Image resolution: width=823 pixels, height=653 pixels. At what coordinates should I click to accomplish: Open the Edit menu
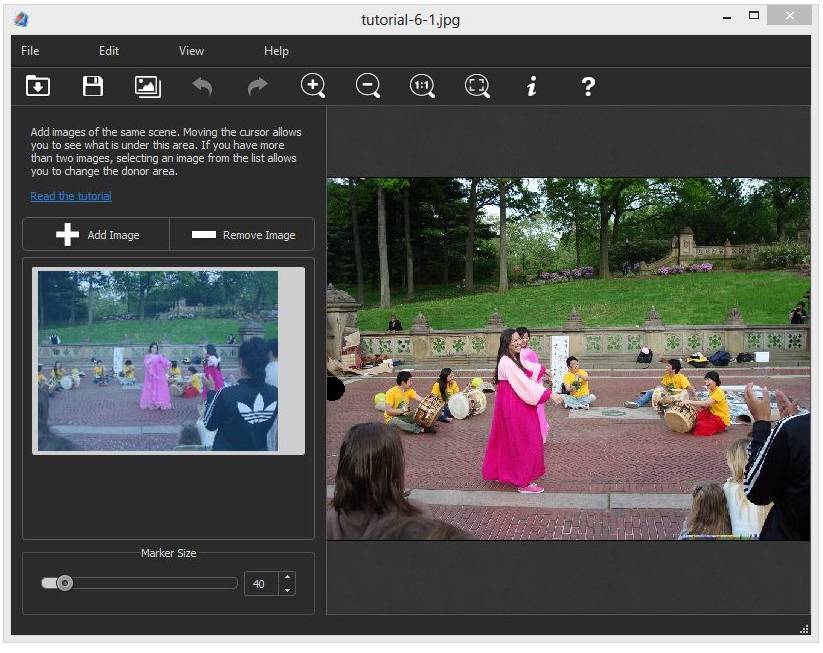click(109, 51)
